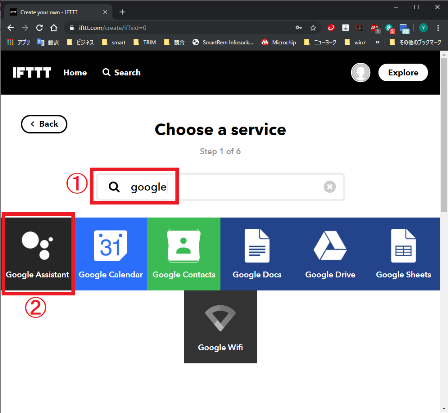Image resolution: width=448 pixels, height=413 pixels.
Task: Go to the Home menu item
Action: point(75,72)
